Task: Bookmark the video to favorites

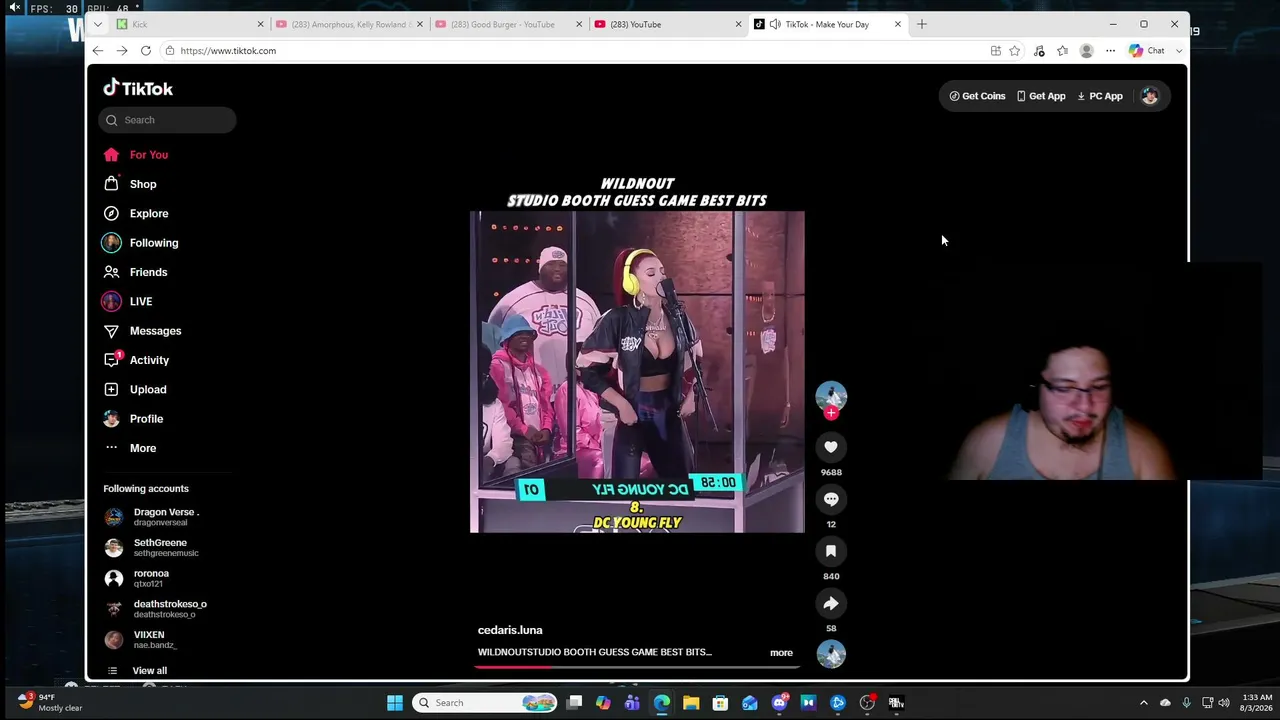Action: (x=831, y=551)
